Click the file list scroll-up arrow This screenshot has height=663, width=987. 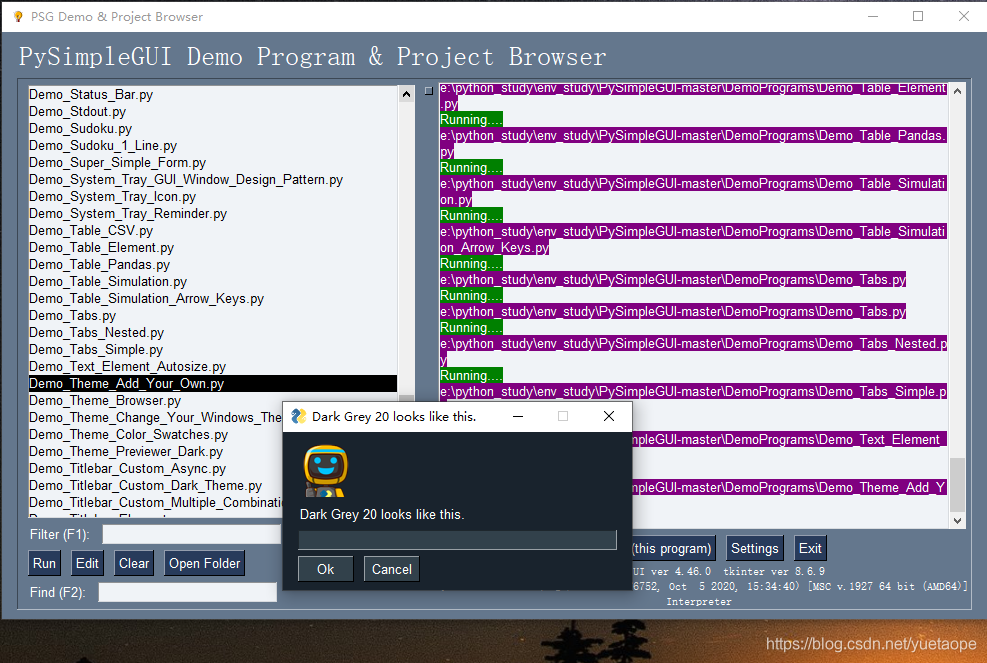pyautogui.click(x=407, y=94)
